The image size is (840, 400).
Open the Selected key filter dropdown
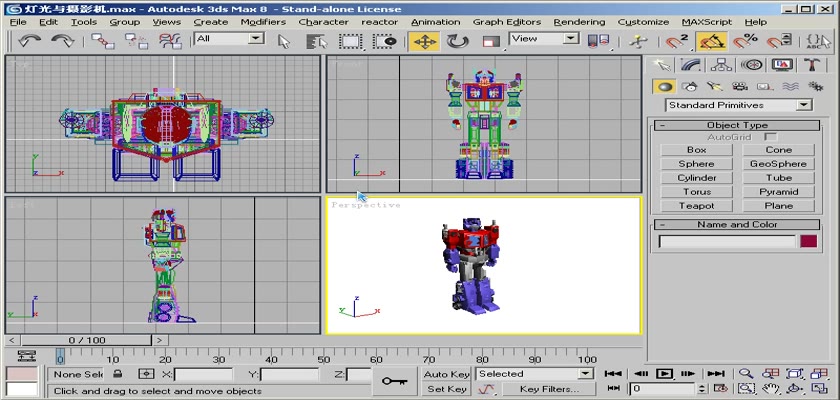click(535, 374)
